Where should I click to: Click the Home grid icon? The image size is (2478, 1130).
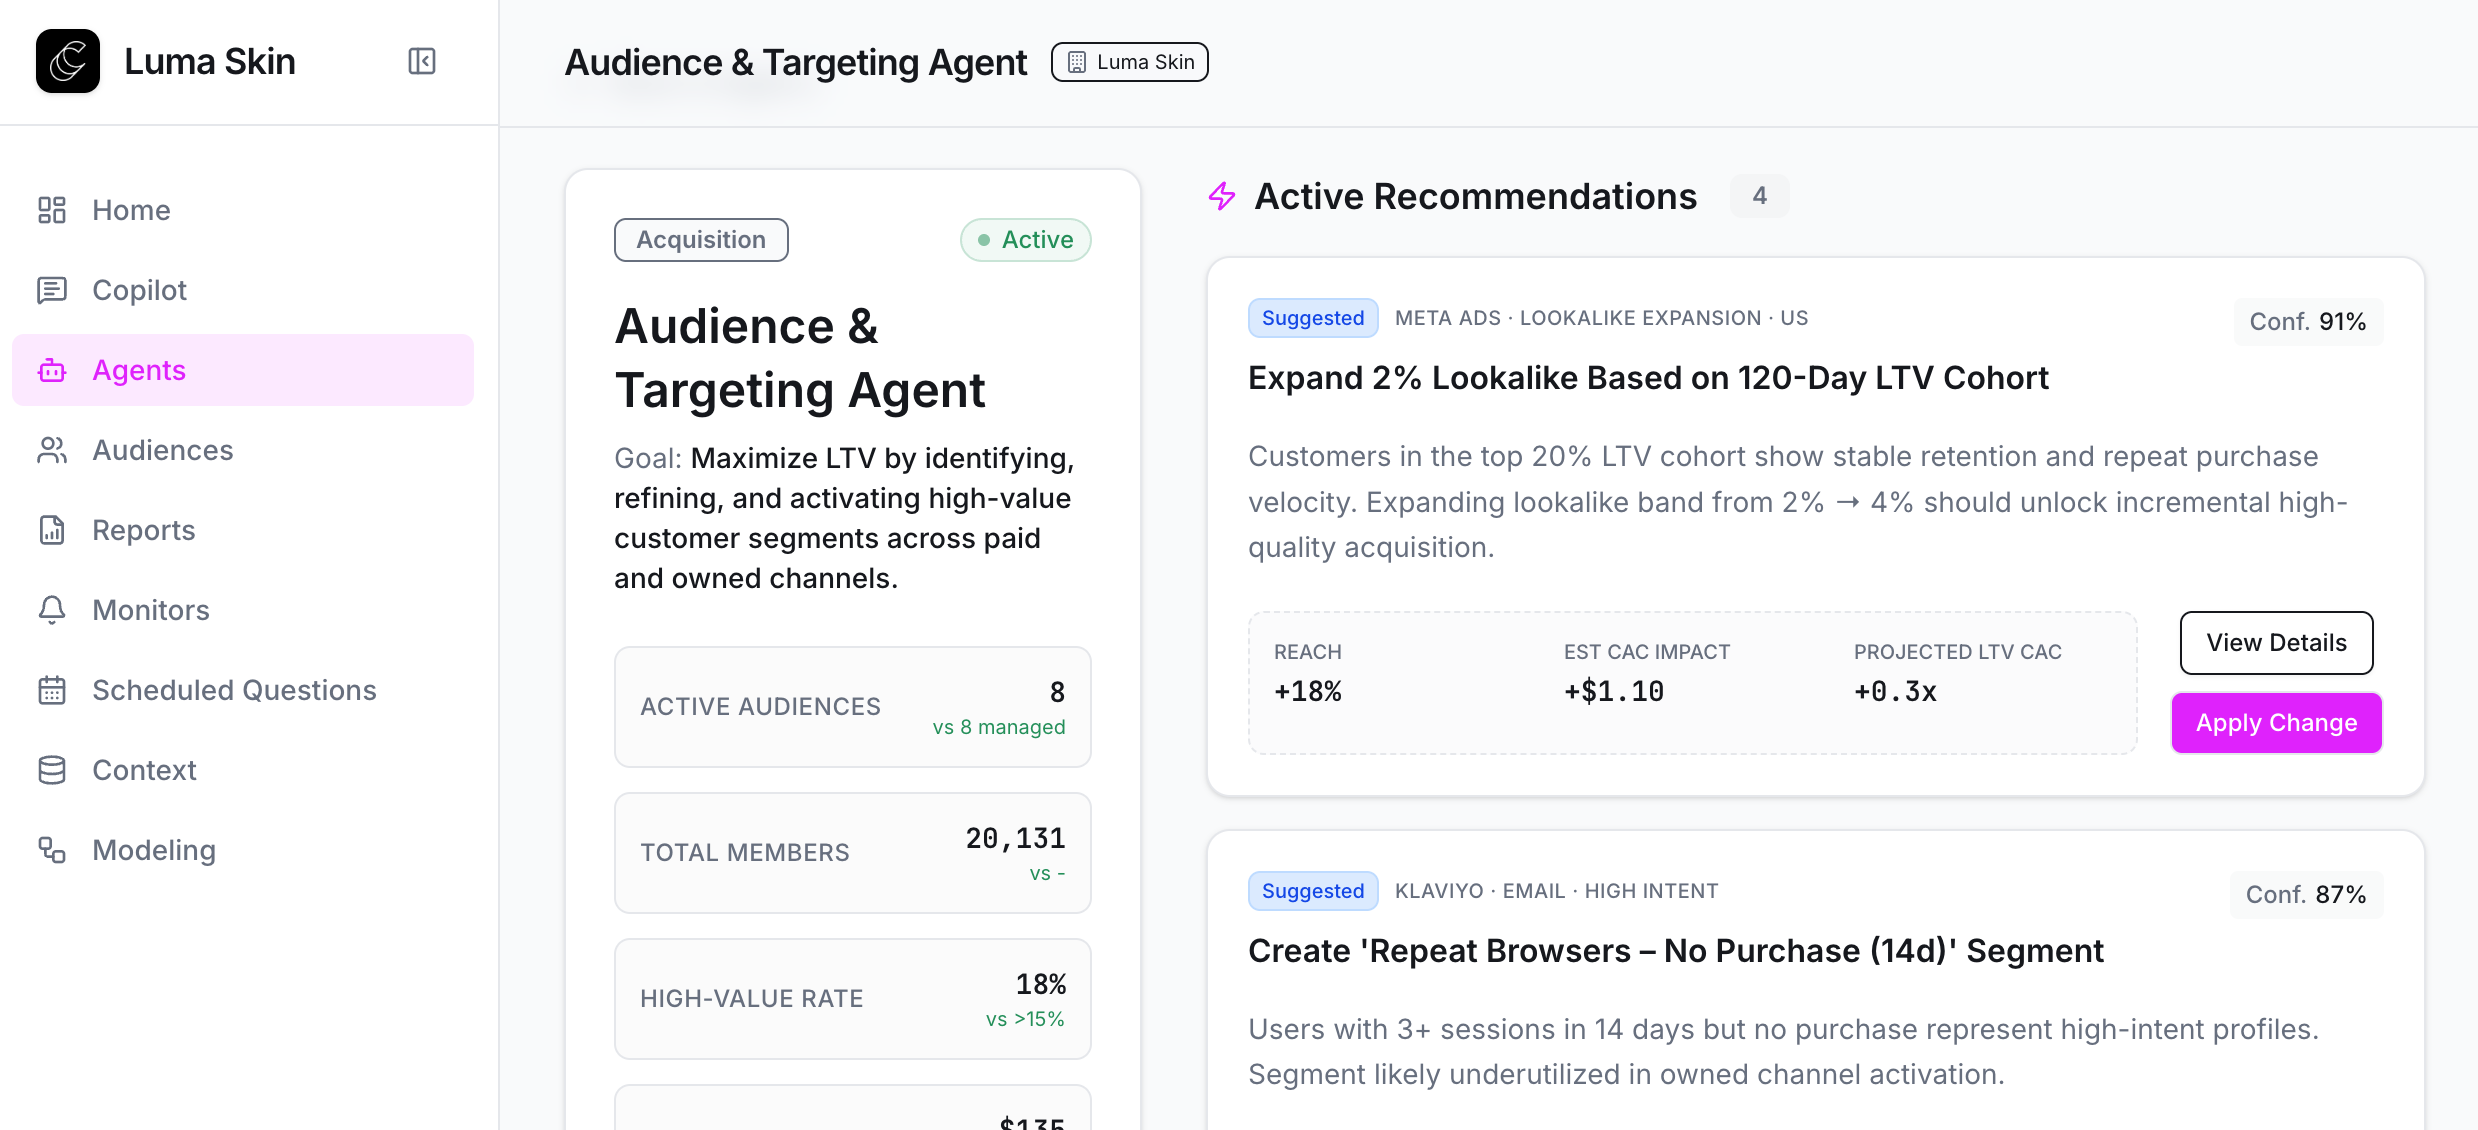52,210
